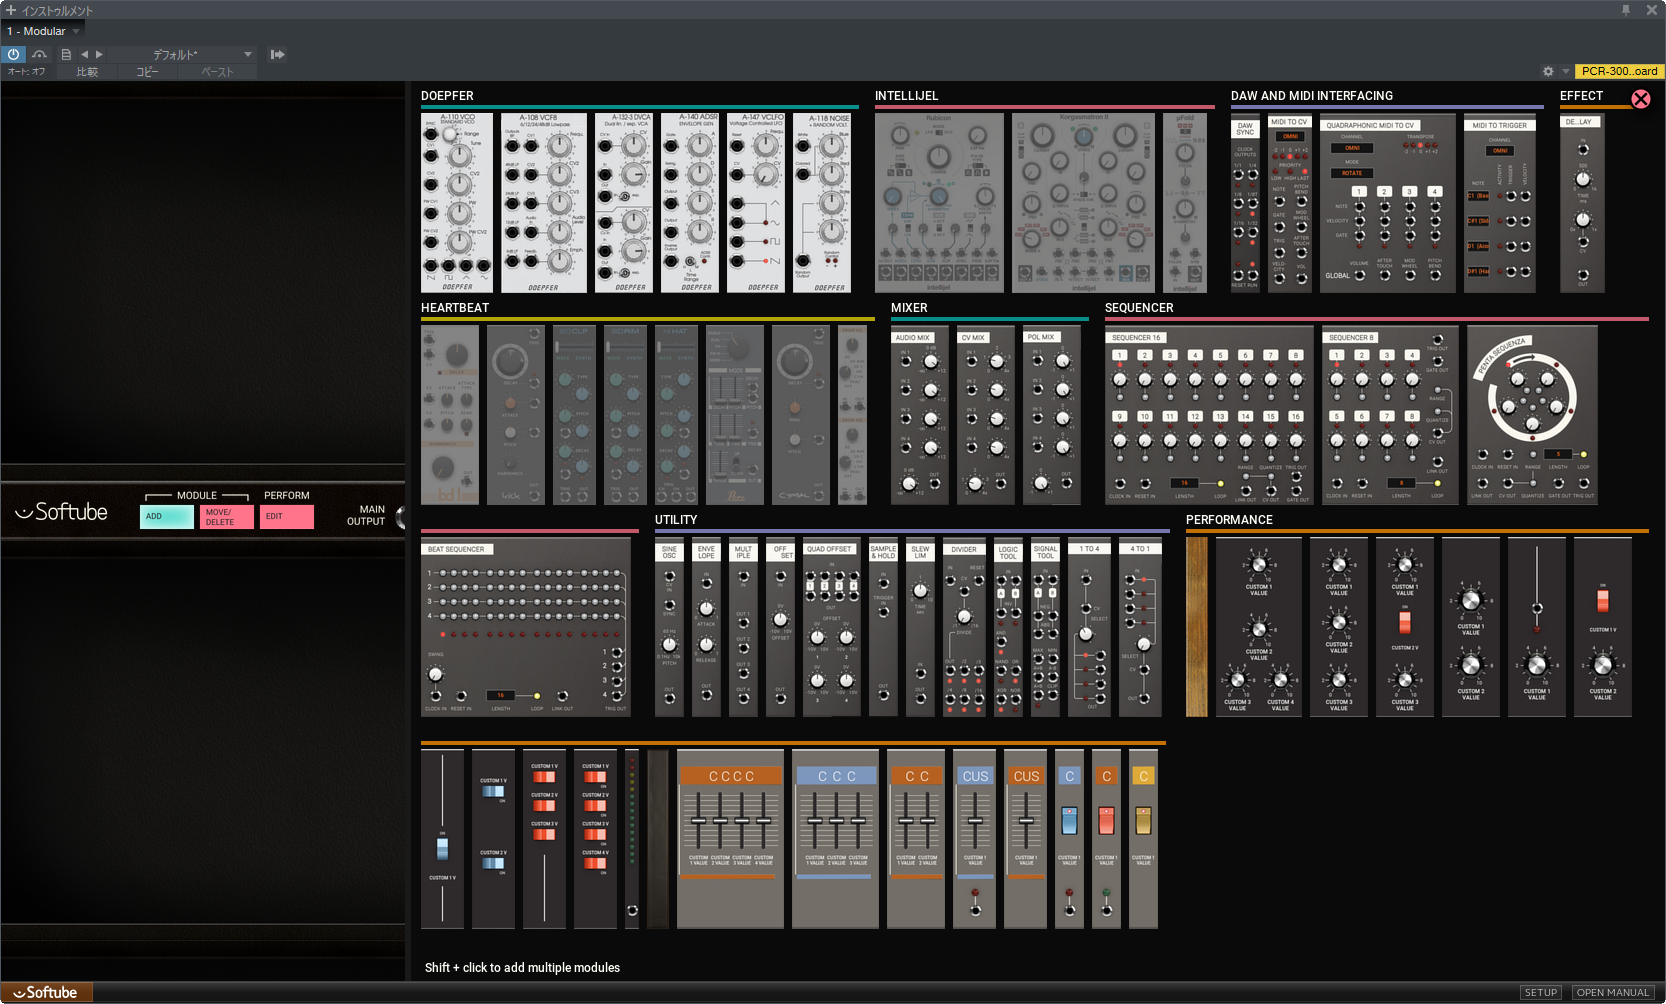Click the MOVE/DELETE module button
The image size is (1666, 1004).
(x=226, y=517)
